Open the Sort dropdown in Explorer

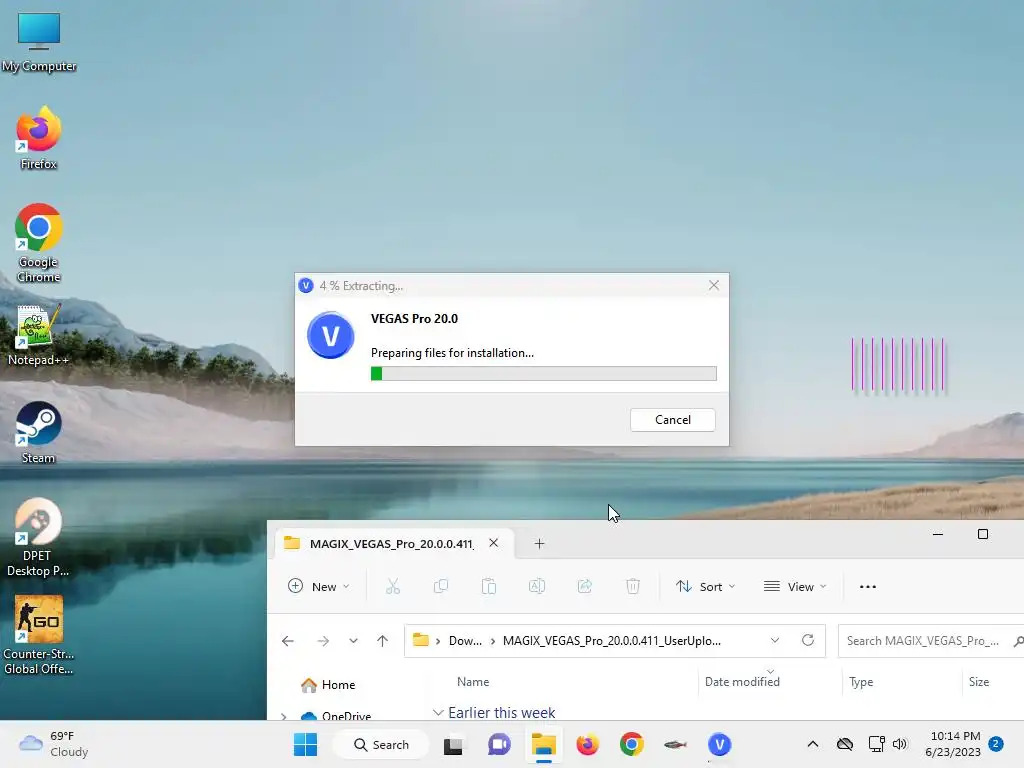[x=705, y=586]
